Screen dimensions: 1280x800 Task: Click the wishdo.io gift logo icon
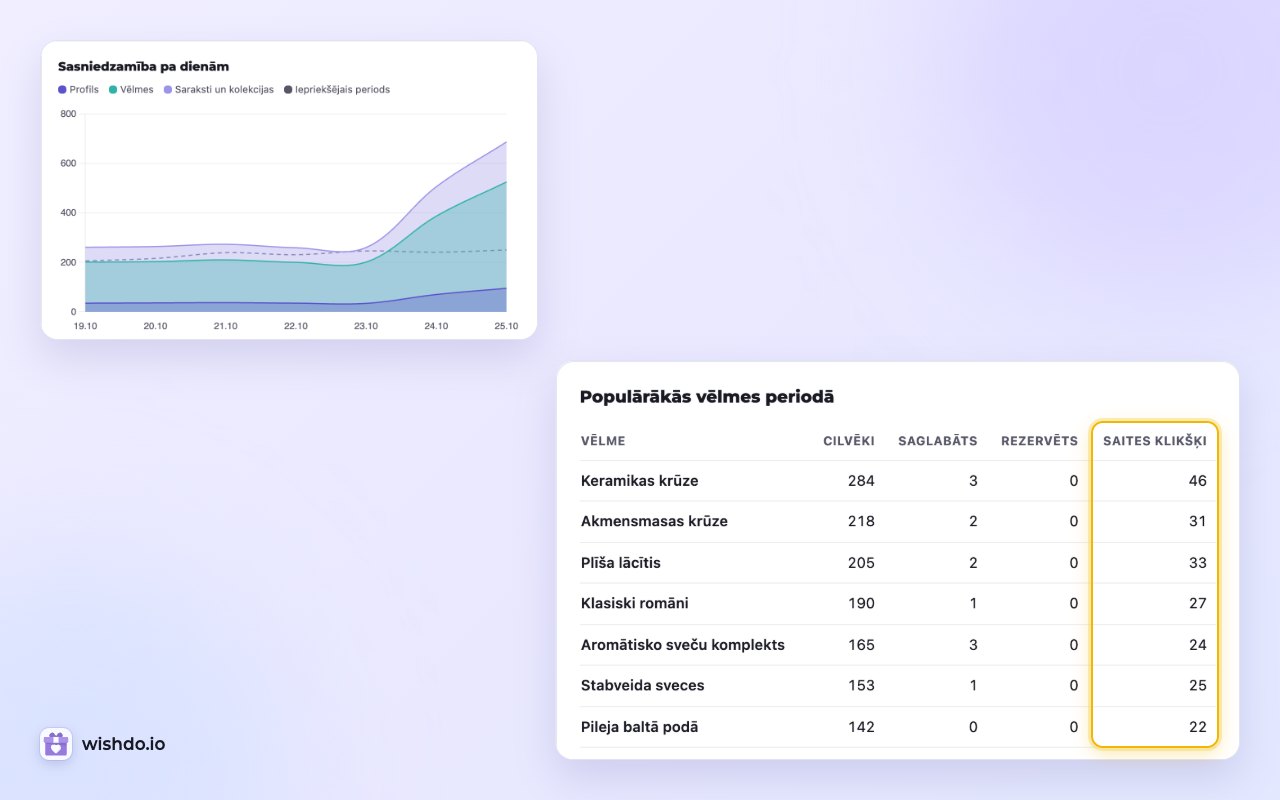(x=56, y=744)
